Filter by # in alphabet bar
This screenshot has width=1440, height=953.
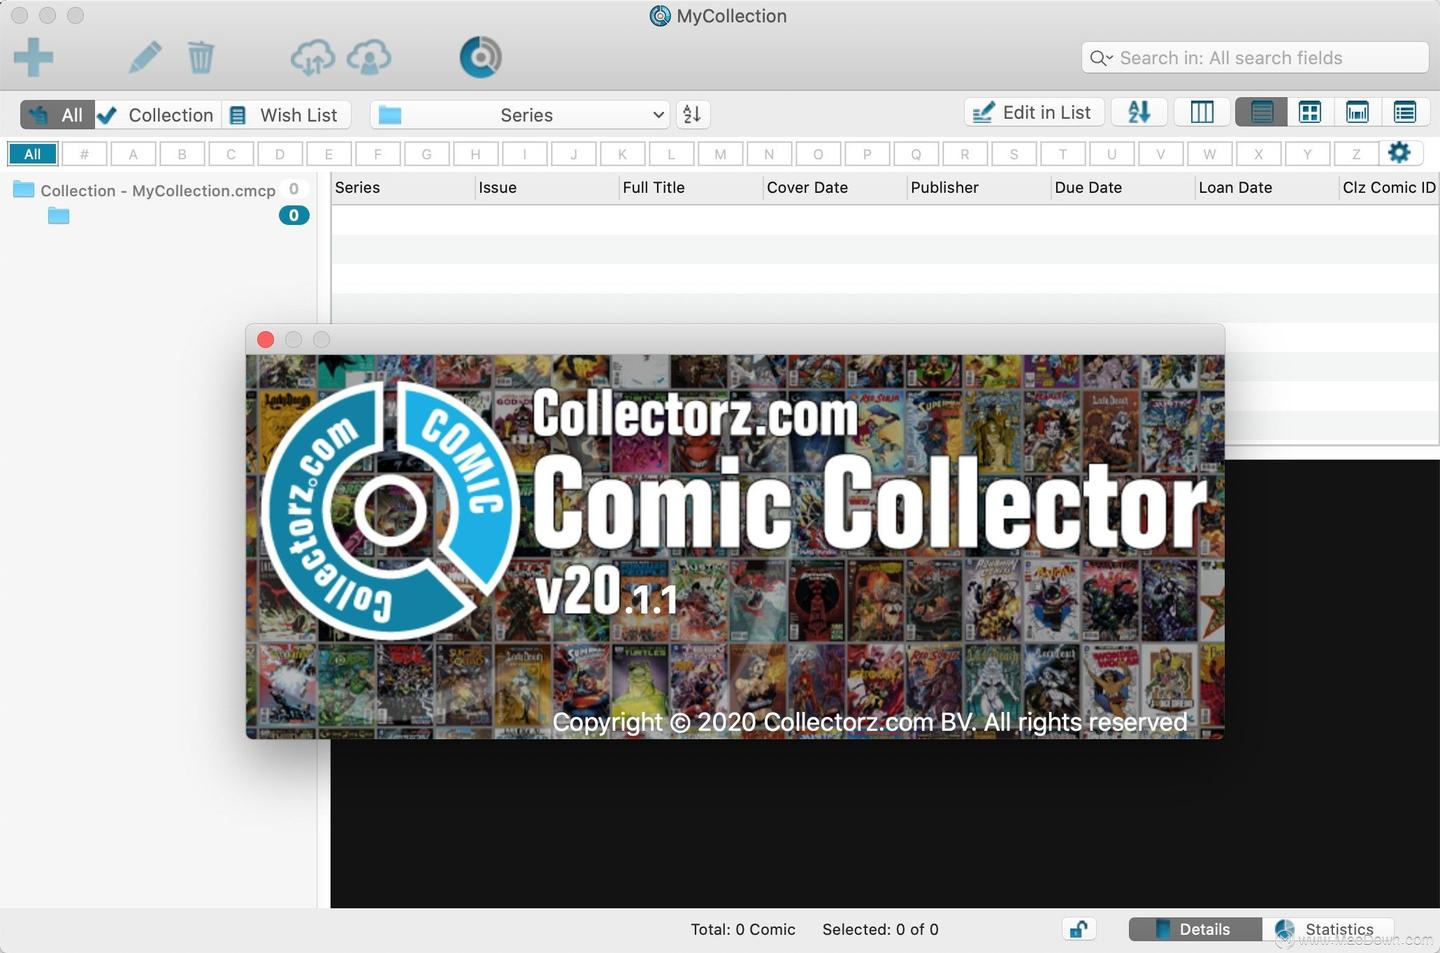pos(84,154)
